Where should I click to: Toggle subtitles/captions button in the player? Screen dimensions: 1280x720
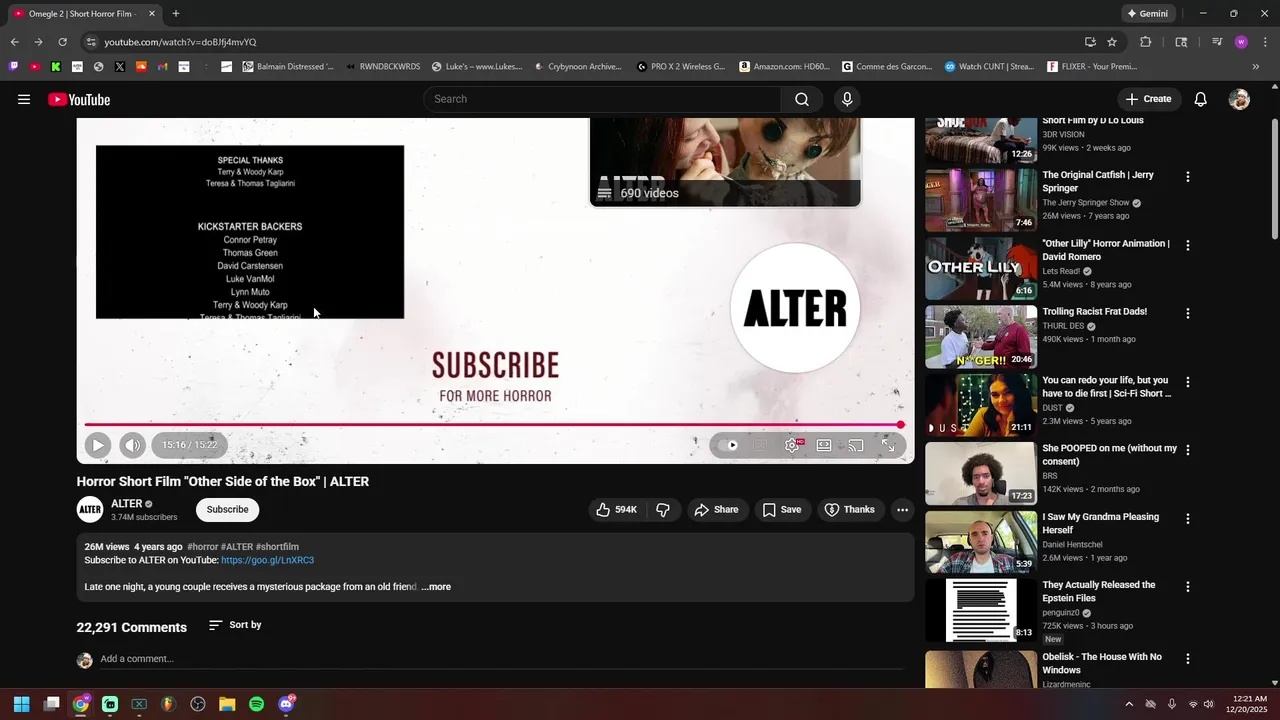point(760,445)
